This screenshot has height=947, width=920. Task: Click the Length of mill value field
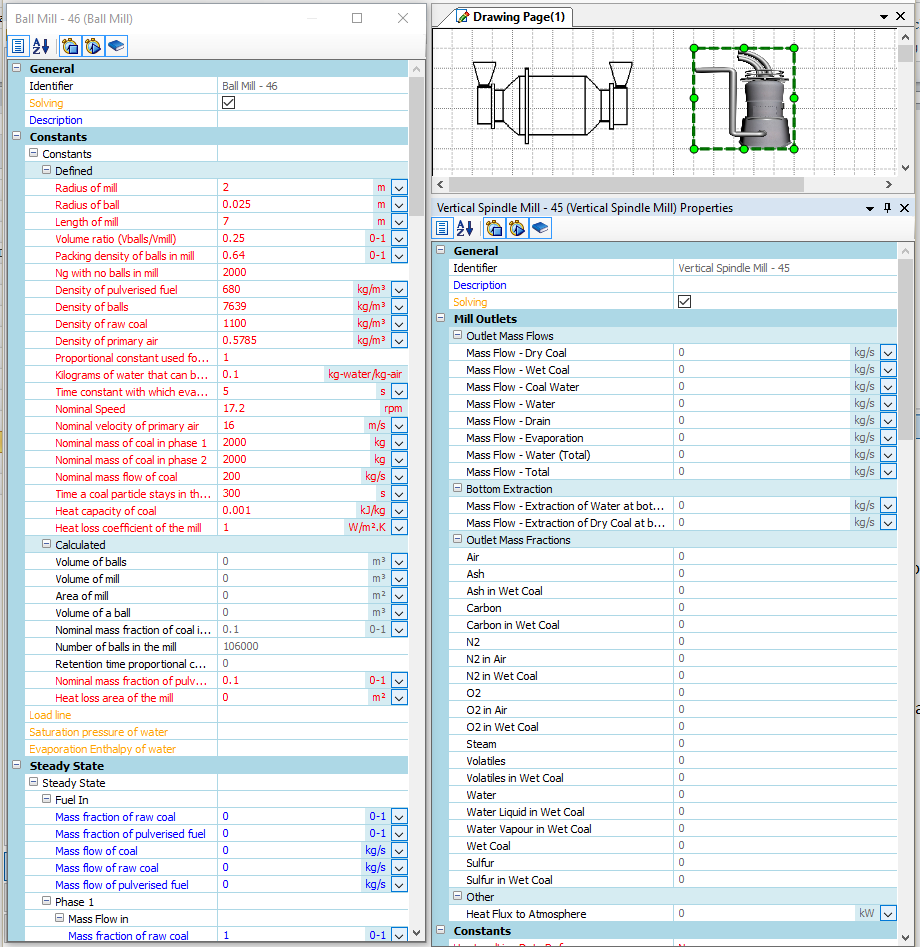[x=290, y=222]
